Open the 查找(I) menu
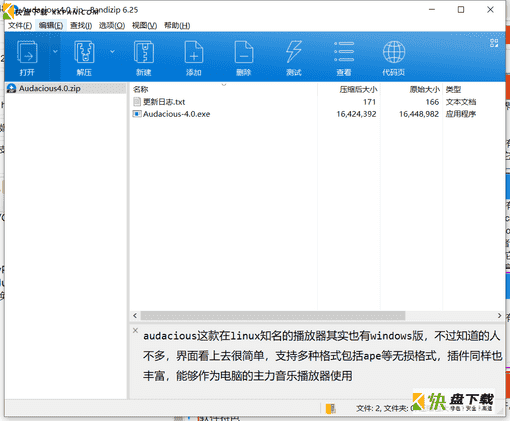 (x=81, y=25)
